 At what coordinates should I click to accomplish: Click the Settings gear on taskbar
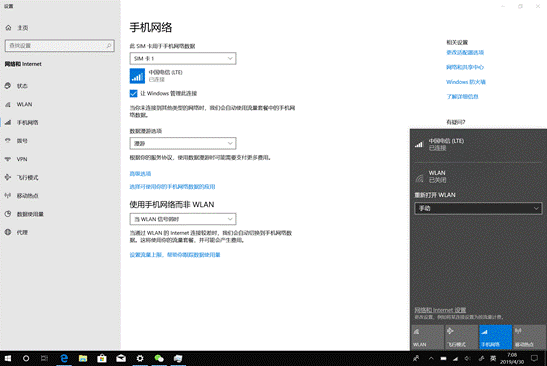tap(140, 358)
